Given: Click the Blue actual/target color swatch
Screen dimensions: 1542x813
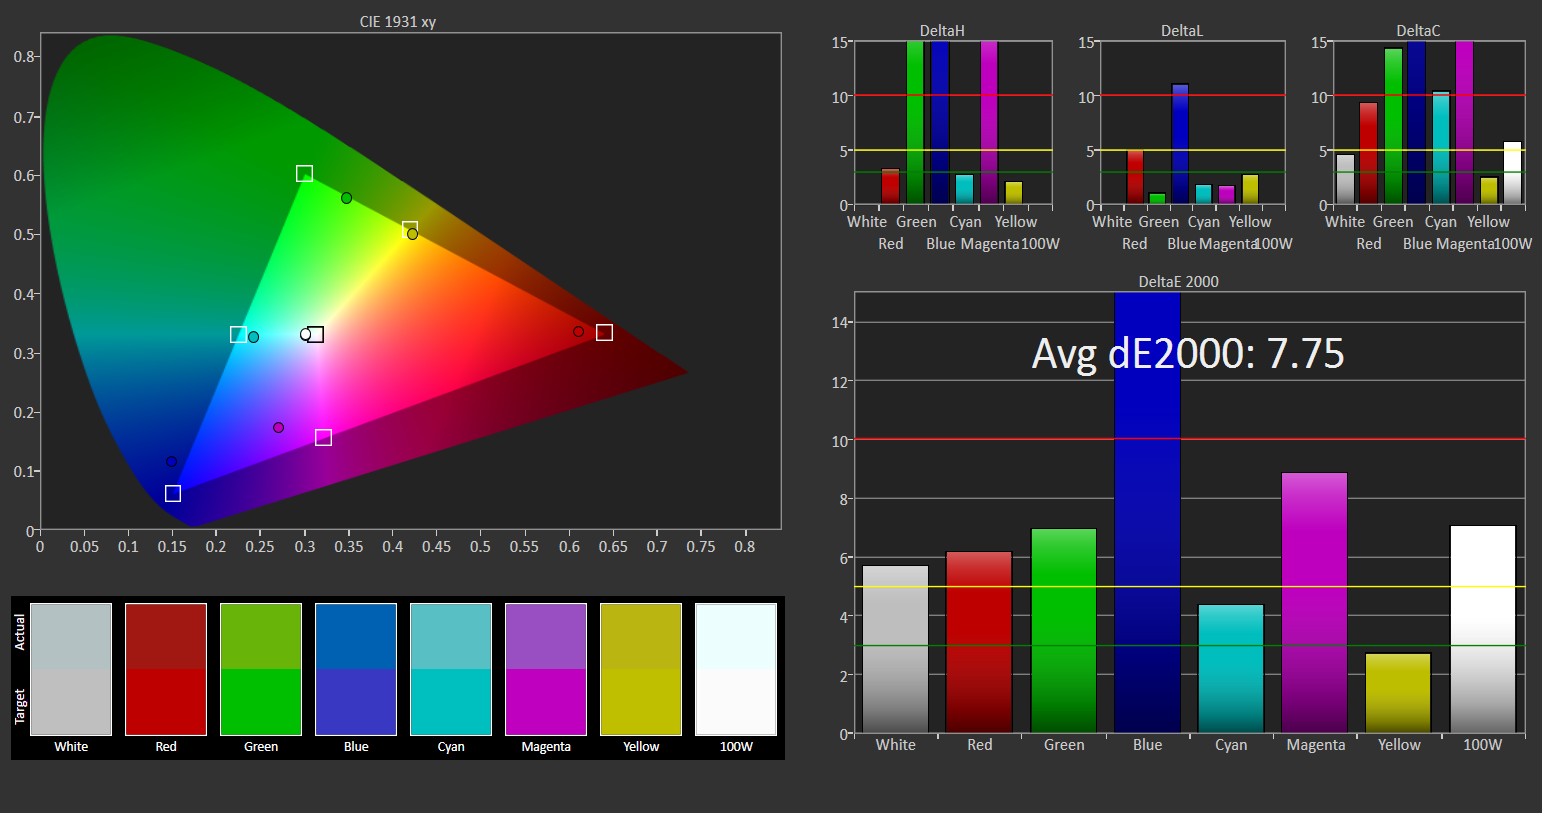Looking at the screenshot, I should (x=356, y=669).
